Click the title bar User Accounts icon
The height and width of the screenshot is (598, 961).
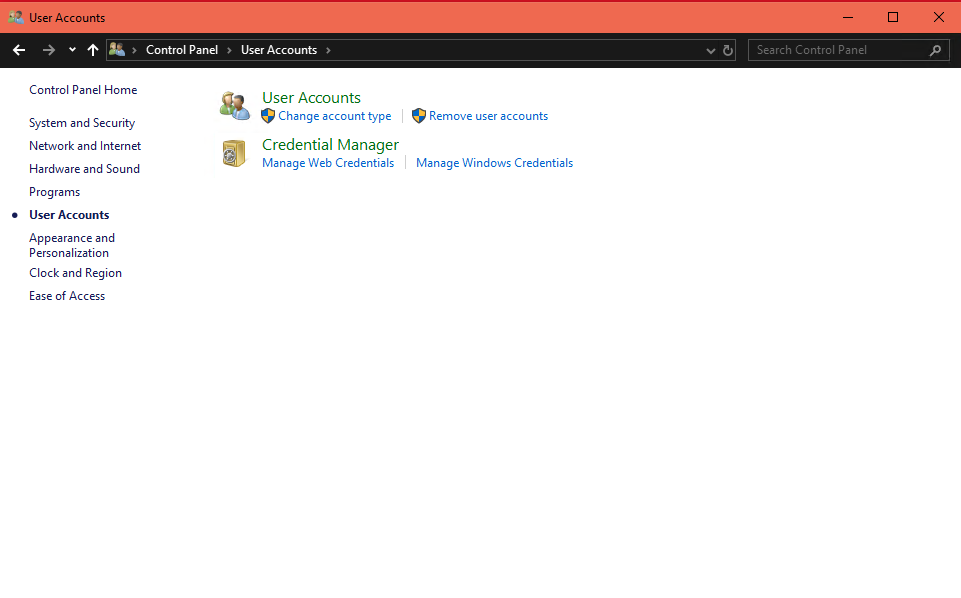[x=16, y=18]
